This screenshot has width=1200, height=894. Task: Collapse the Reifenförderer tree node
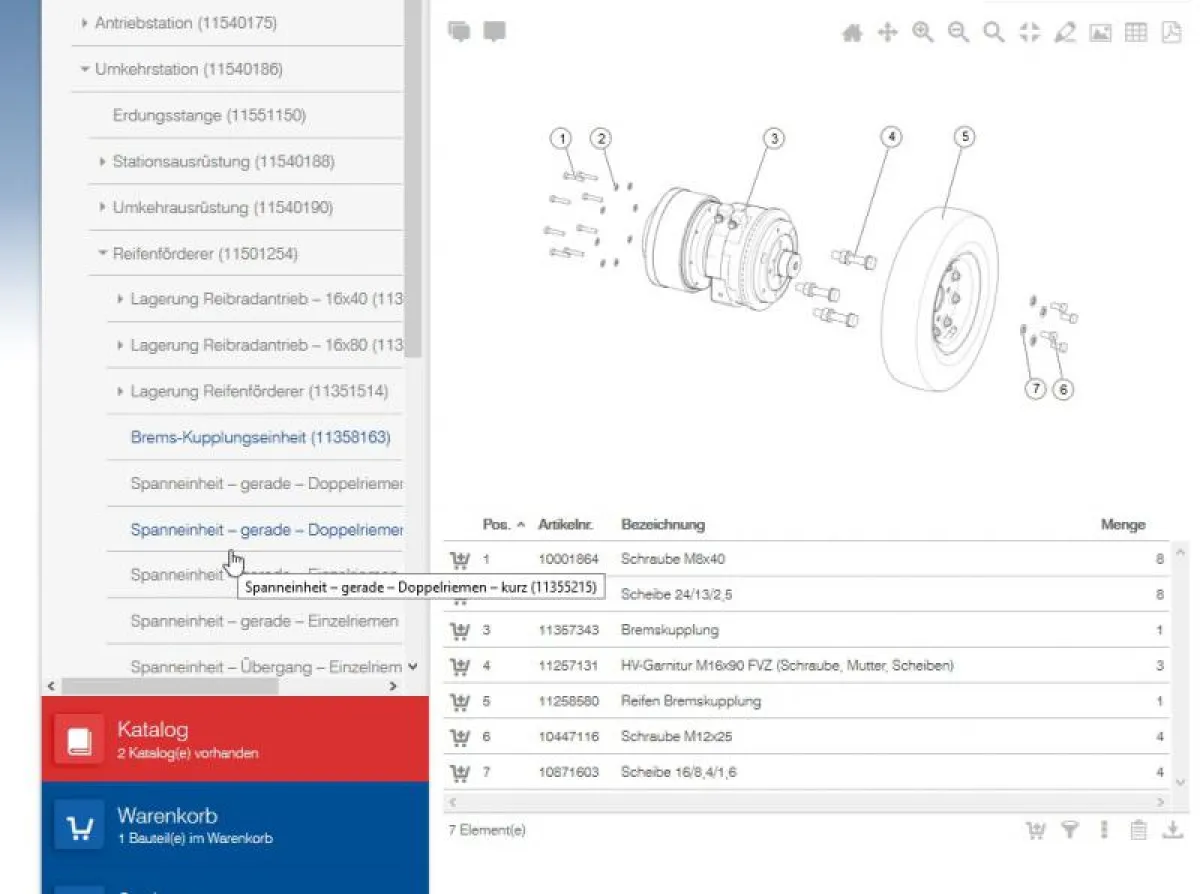[103, 254]
